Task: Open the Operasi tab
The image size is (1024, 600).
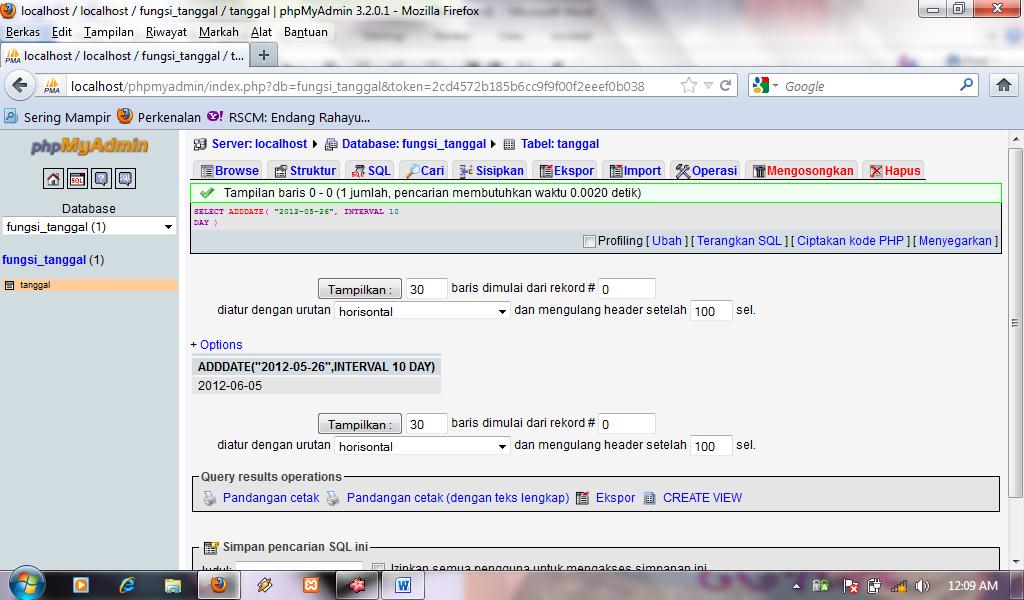Action: tap(707, 171)
